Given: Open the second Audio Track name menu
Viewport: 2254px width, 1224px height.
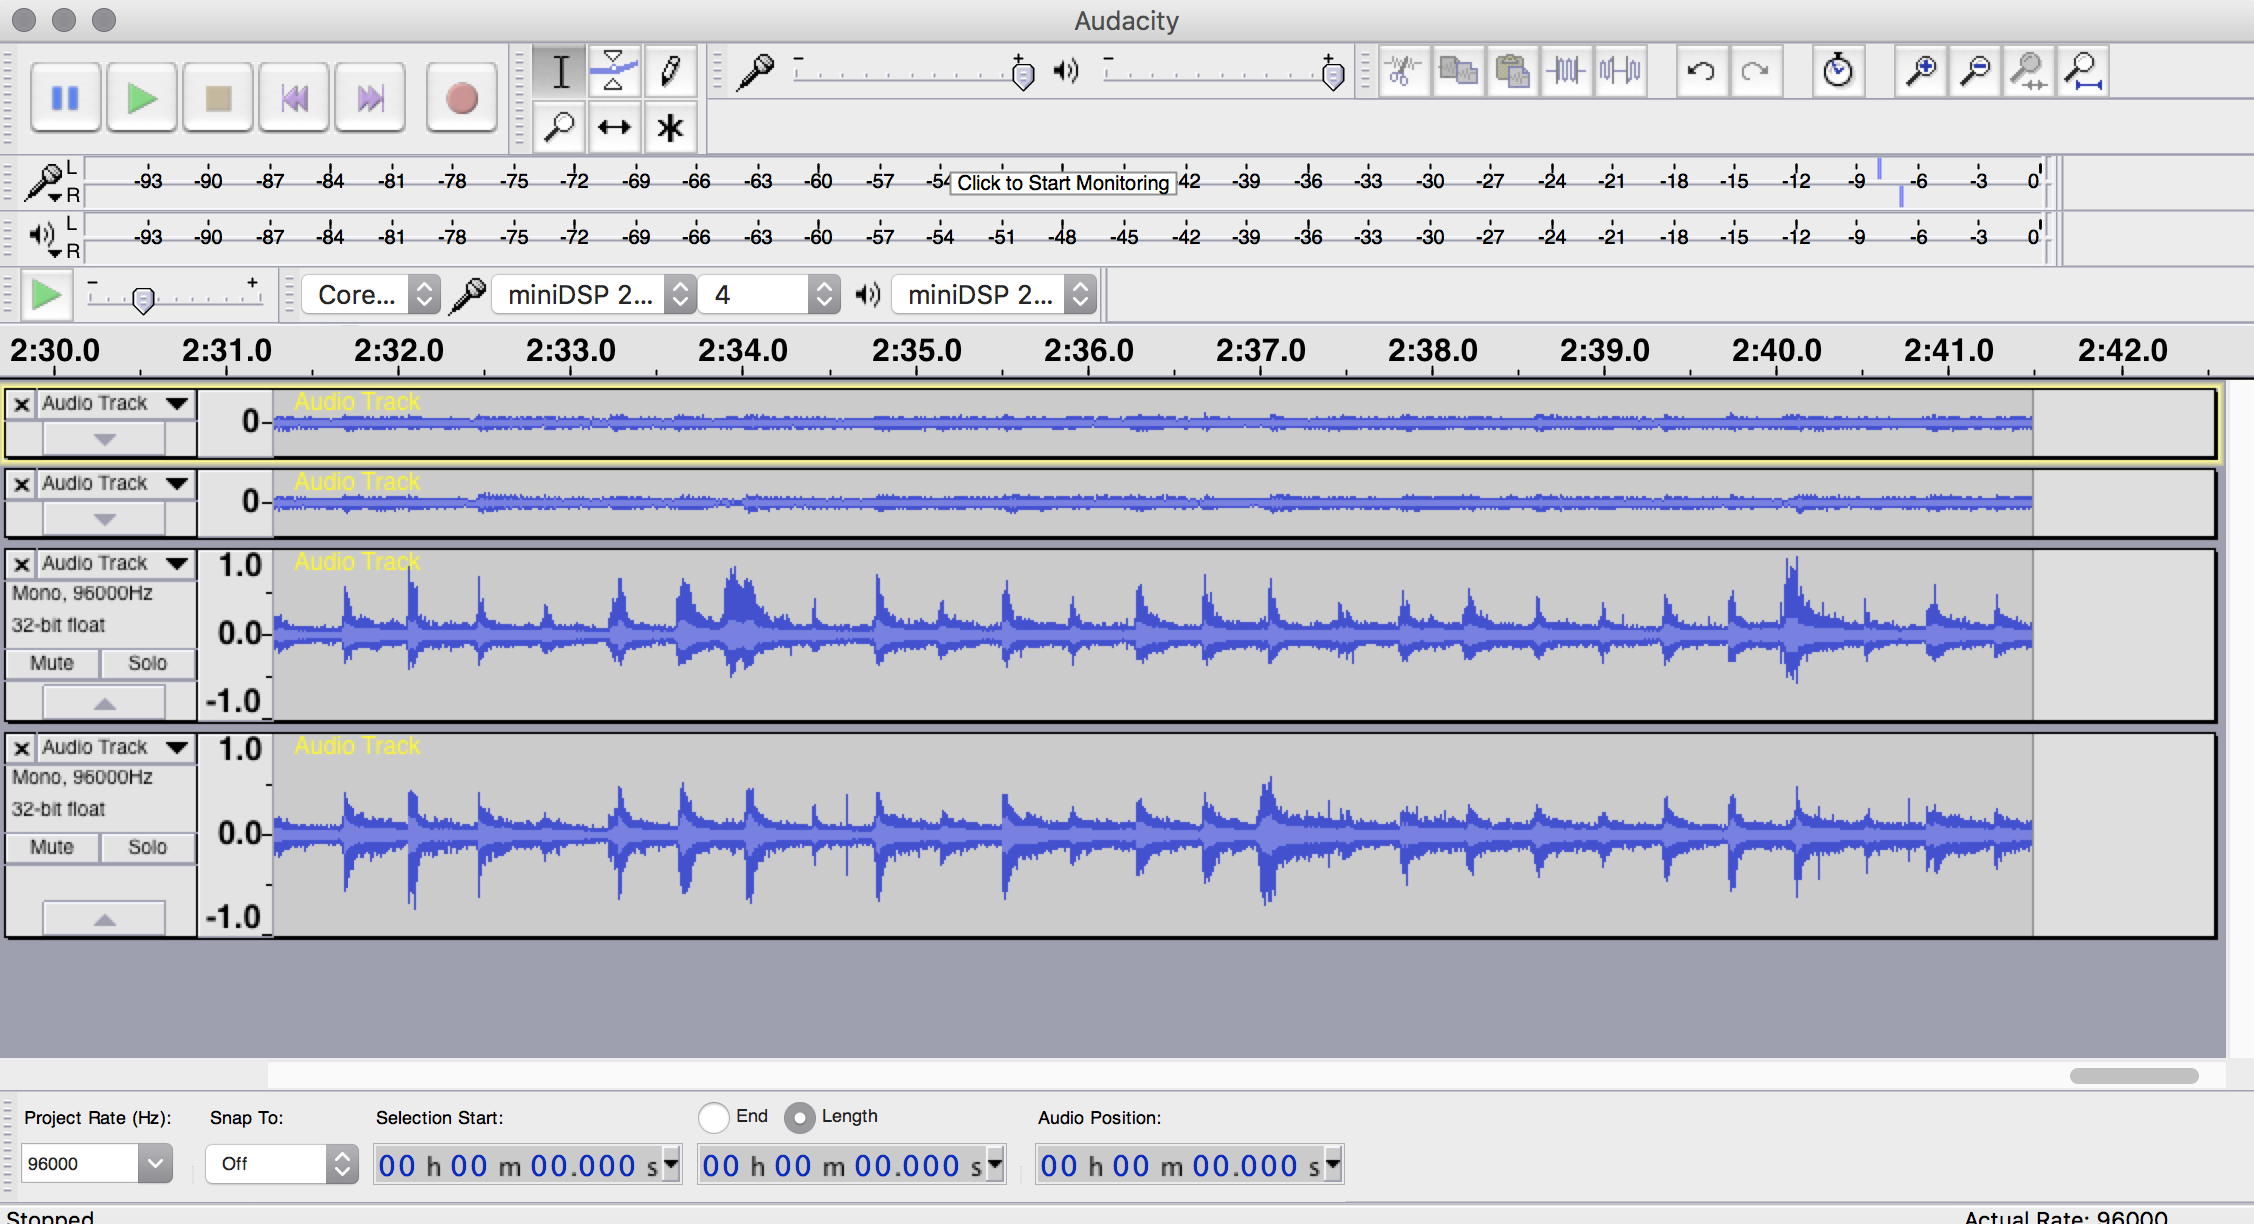Looking at the screenshot, I should click(x=115, y=483).
